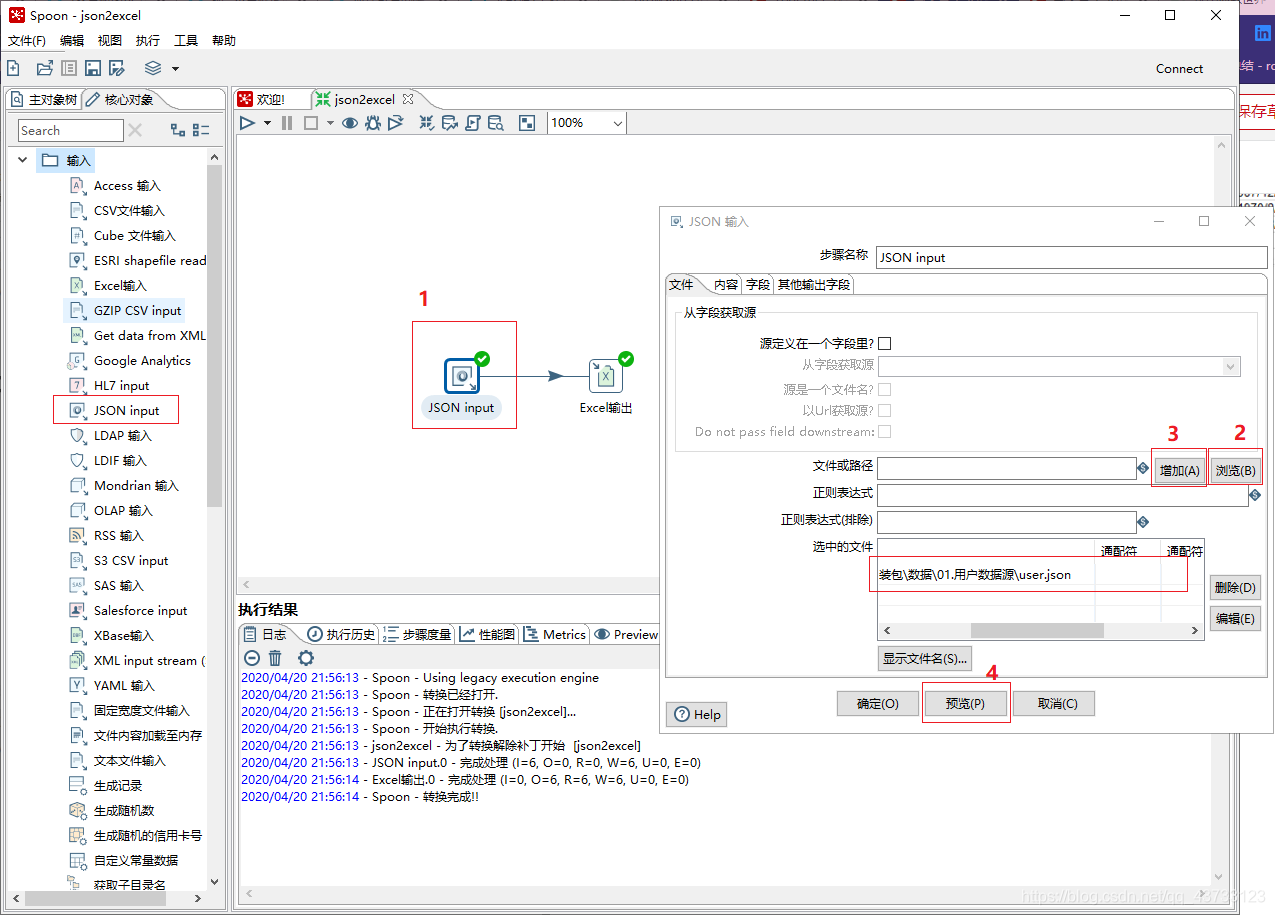
Task: Open the 文件(F) menu
Action: click(x=27, y=41)
